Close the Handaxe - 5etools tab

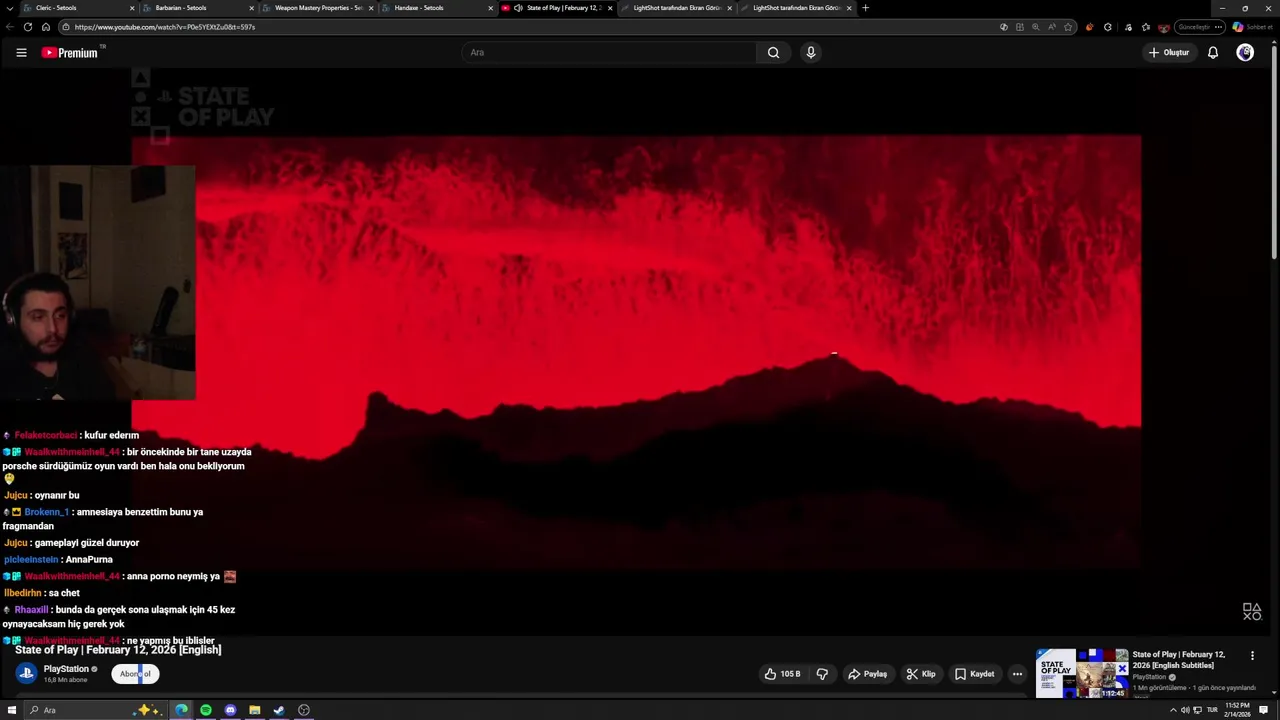point(491,8)
